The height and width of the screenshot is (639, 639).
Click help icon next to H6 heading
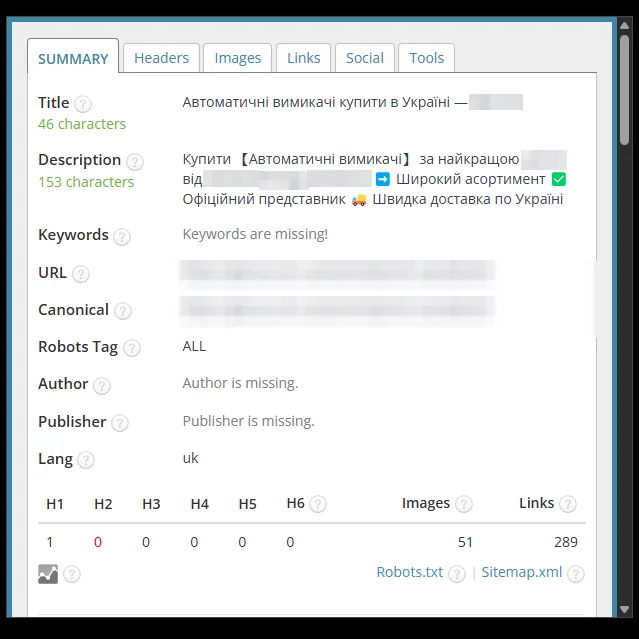tap(318, 504)
